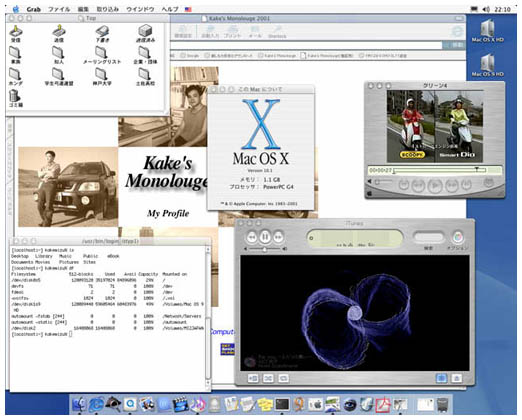The image size is (522, 420).
Task: Open the flag input-source menu
Action: (x=188, y=9)
